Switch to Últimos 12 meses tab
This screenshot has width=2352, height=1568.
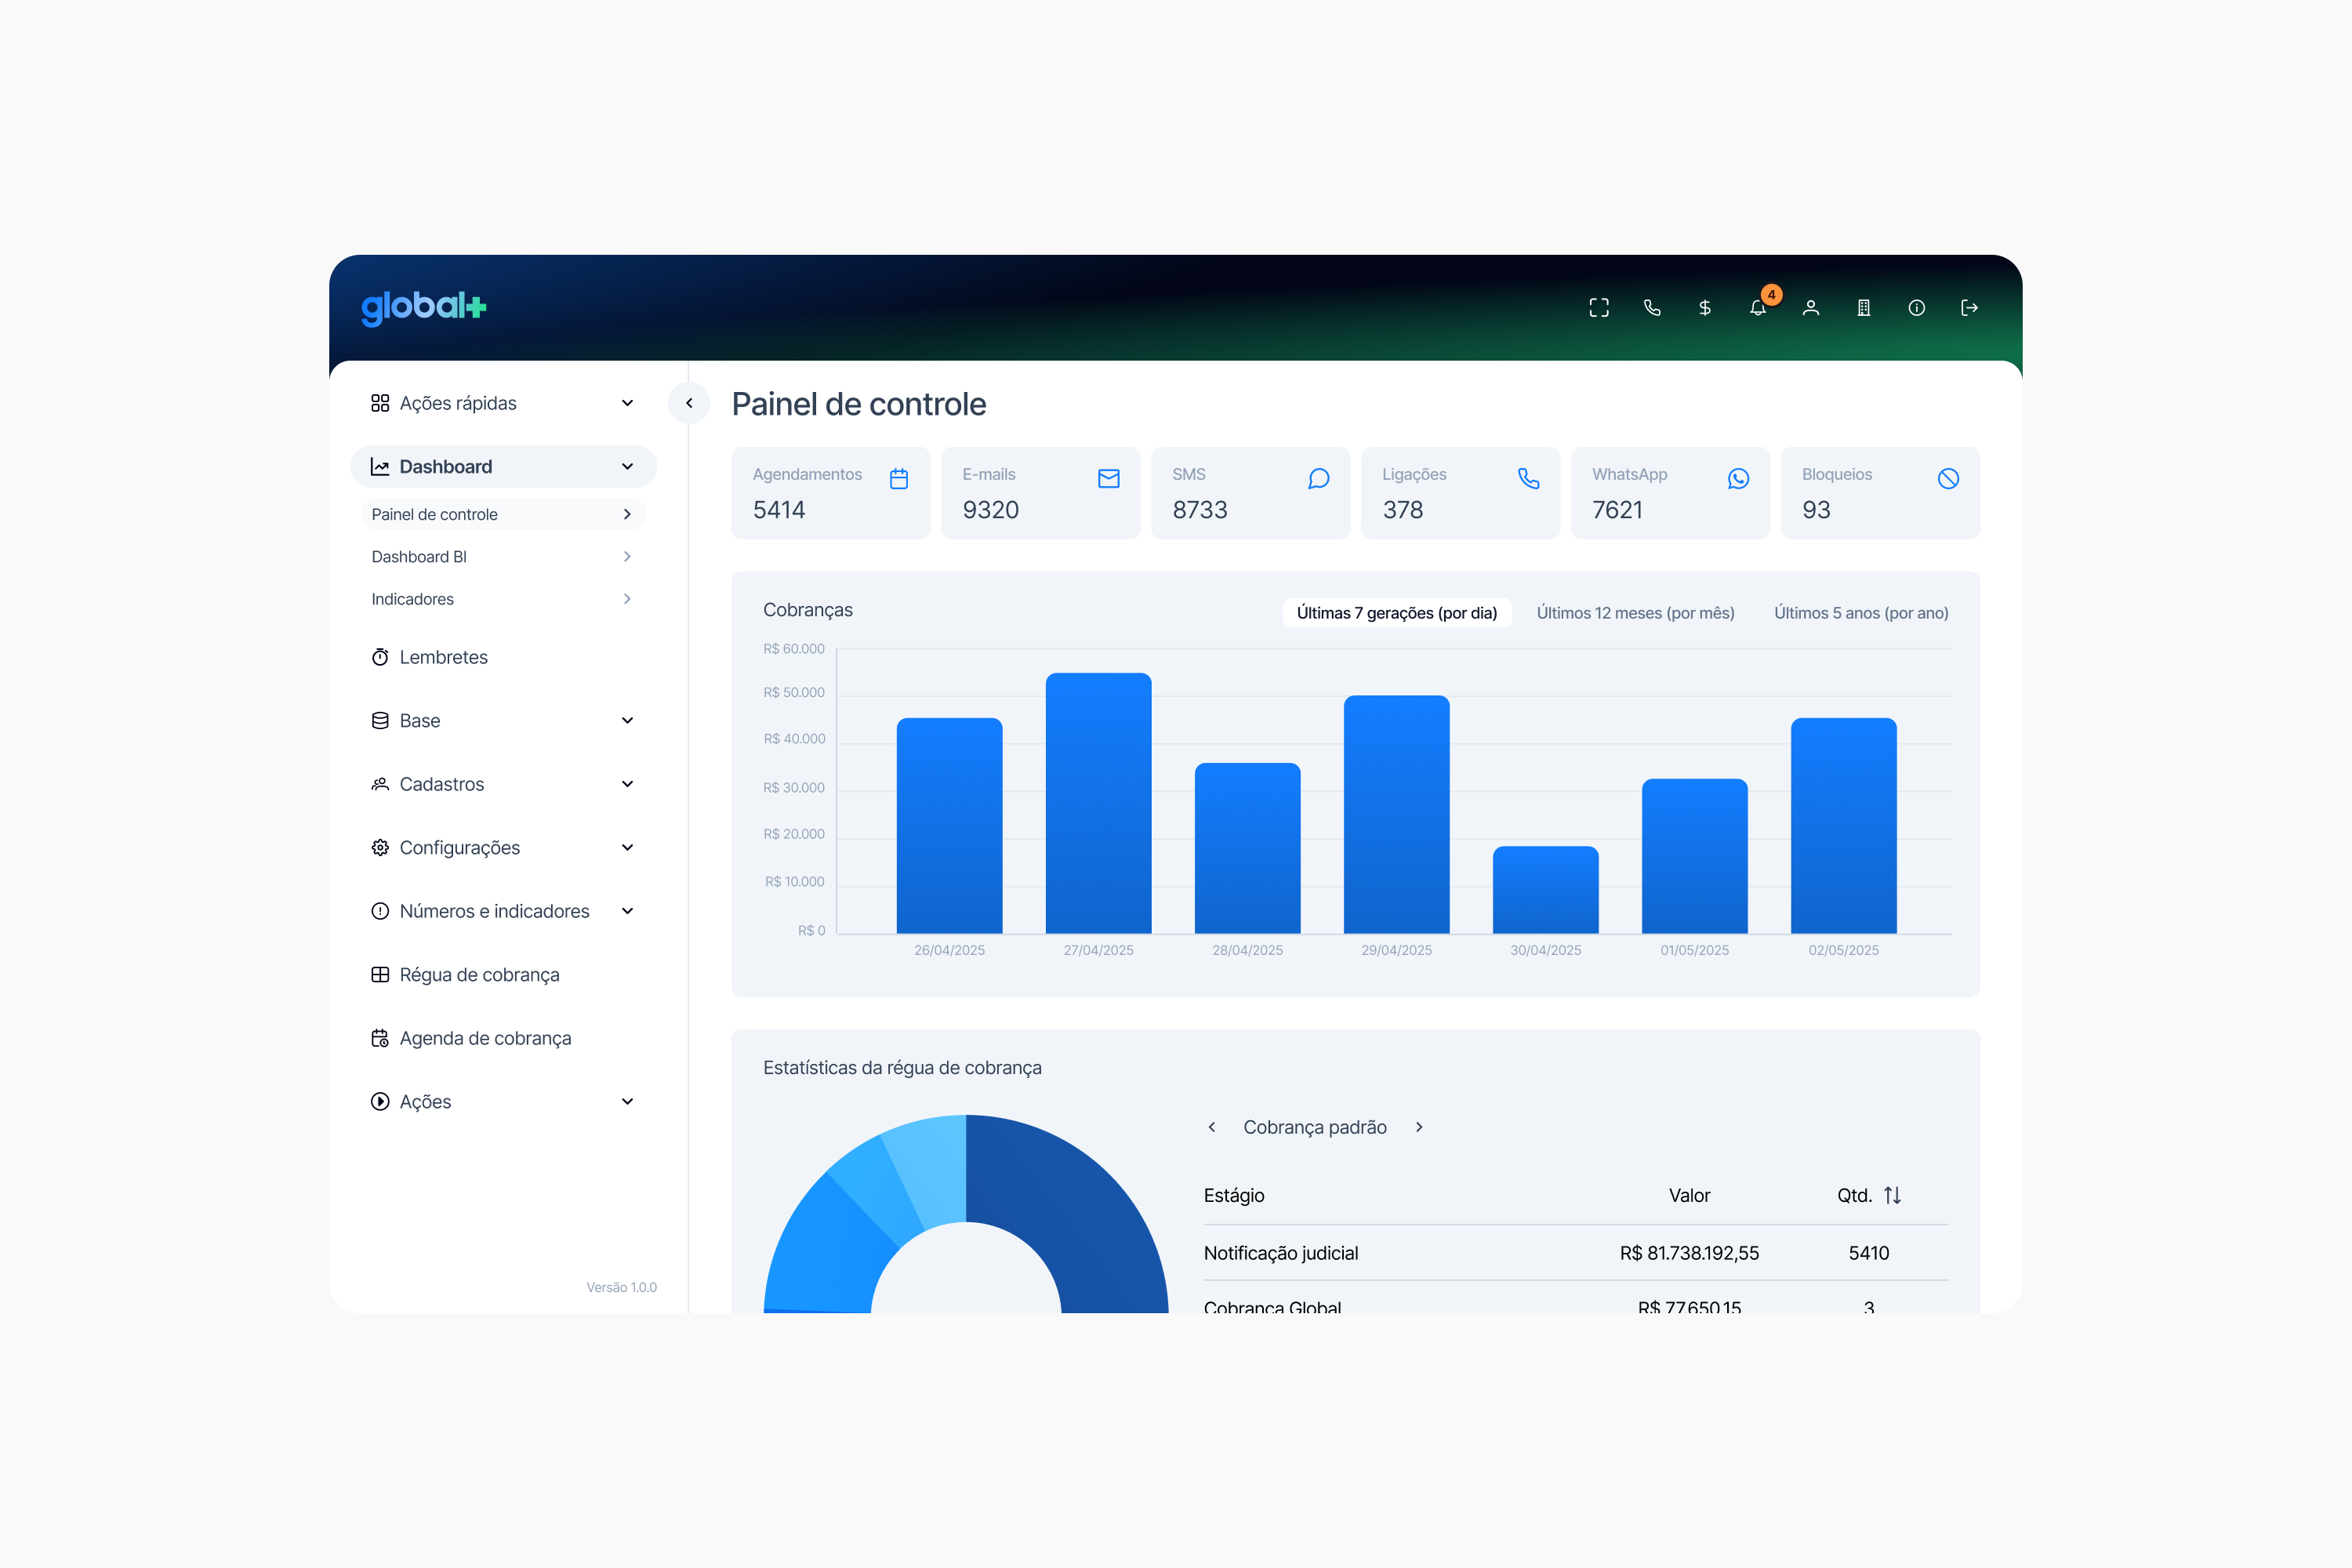coord(1635,613)
